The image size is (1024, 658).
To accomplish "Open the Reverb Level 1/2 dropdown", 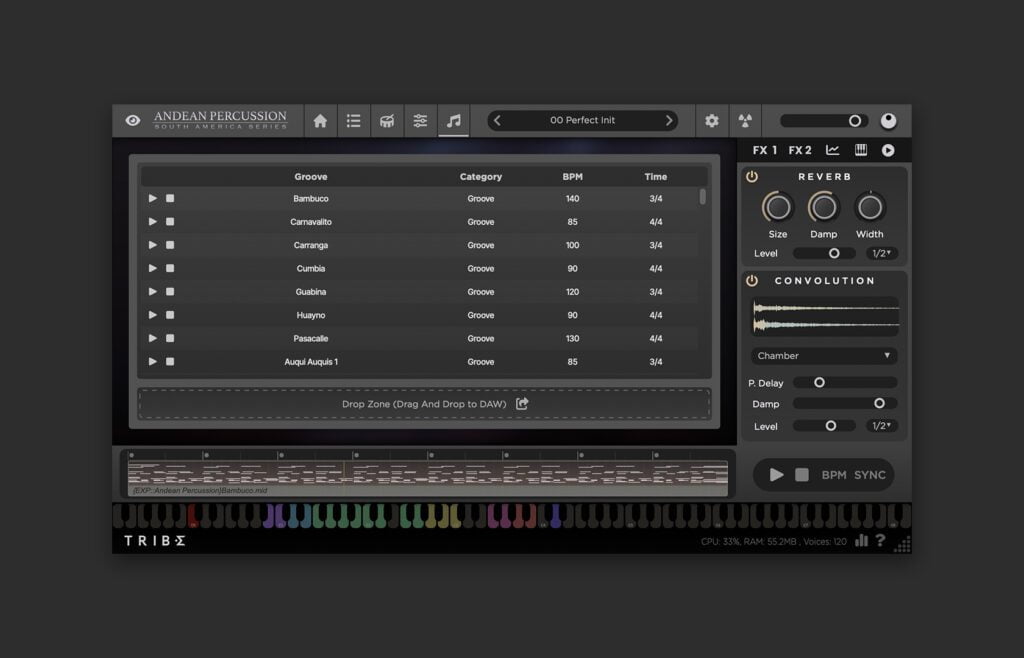I will click(x=881, y=253).
